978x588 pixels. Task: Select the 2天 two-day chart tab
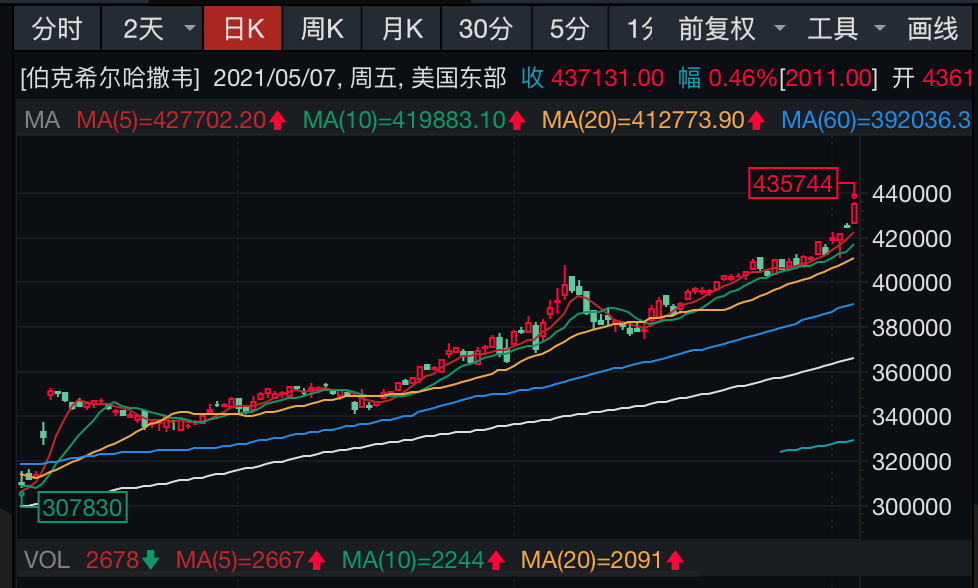tap(143, 29)
